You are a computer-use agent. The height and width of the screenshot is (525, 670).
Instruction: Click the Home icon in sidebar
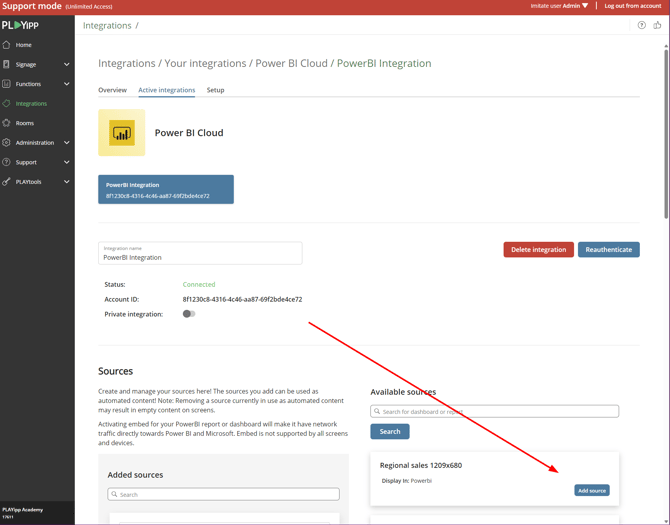[7, 45]
